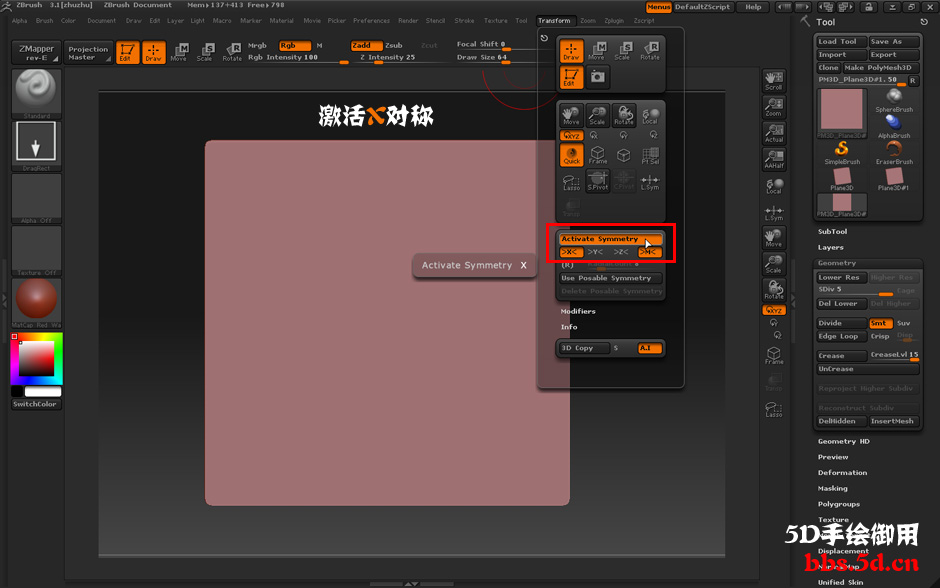The image size is (940, 588).
Task: Open the Preferences menu
Action: coord(371,20)
